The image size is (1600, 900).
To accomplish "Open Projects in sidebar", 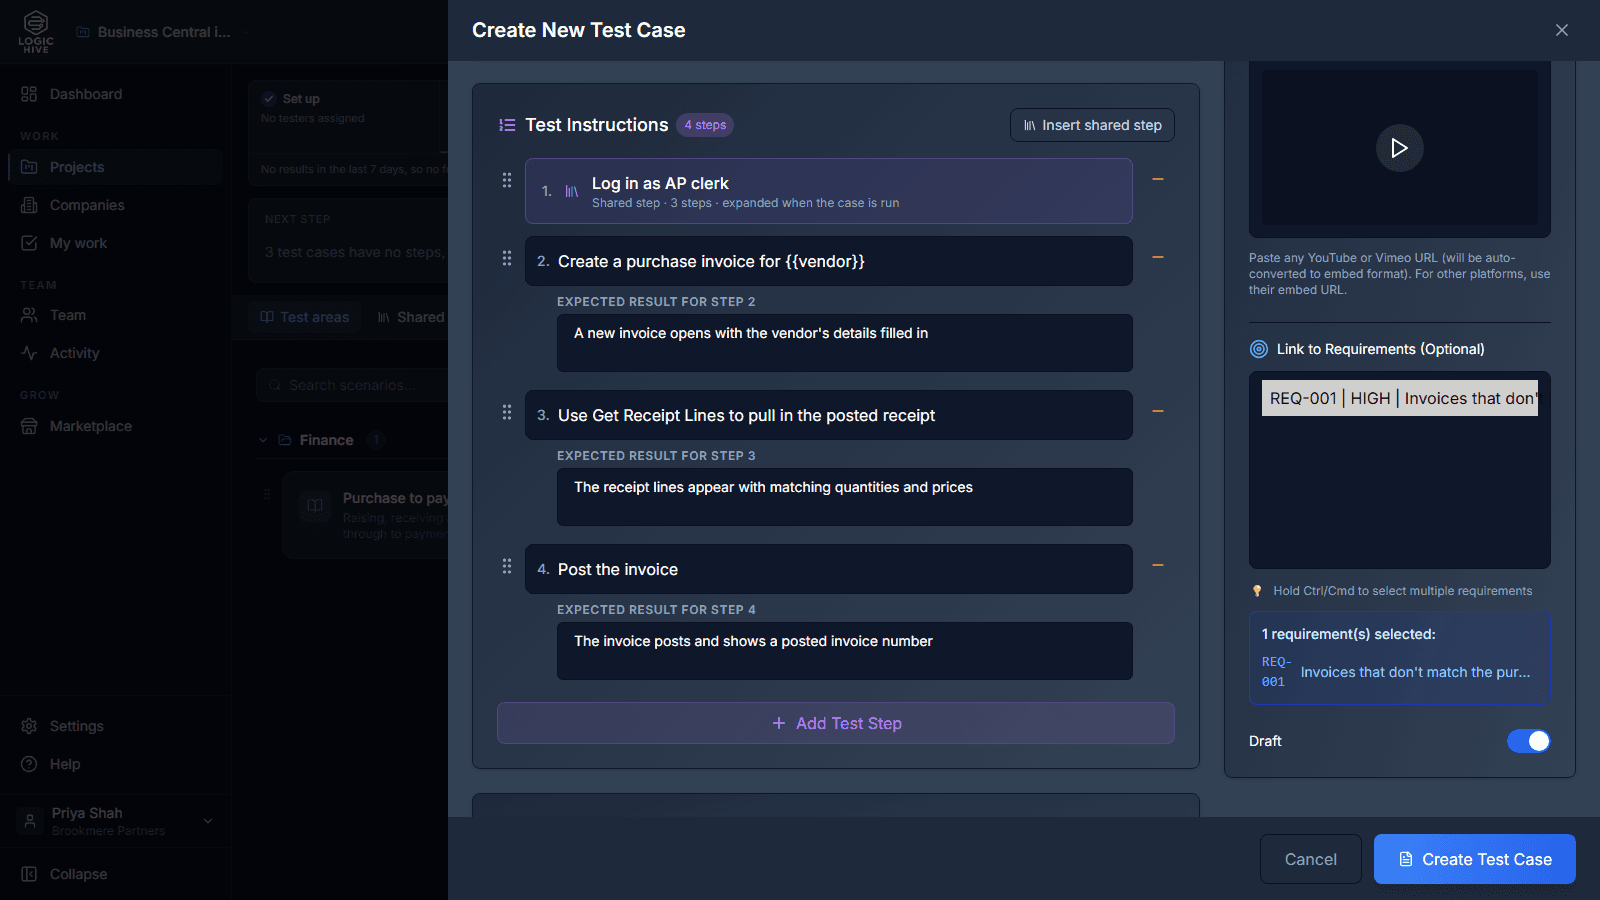I will [x=115, y=167].
